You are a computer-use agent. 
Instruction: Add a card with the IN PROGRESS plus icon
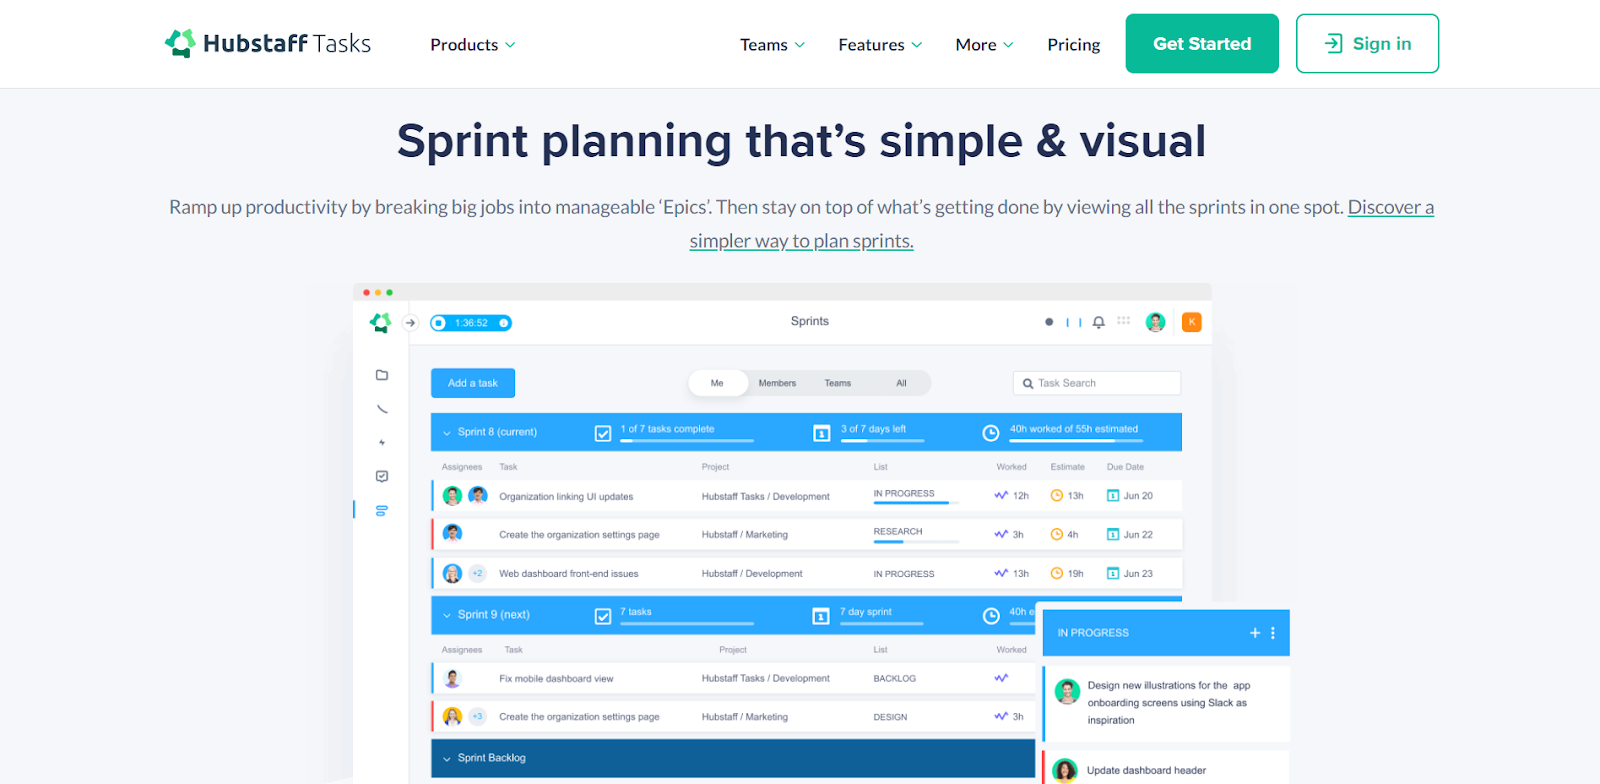(1255, 633)
